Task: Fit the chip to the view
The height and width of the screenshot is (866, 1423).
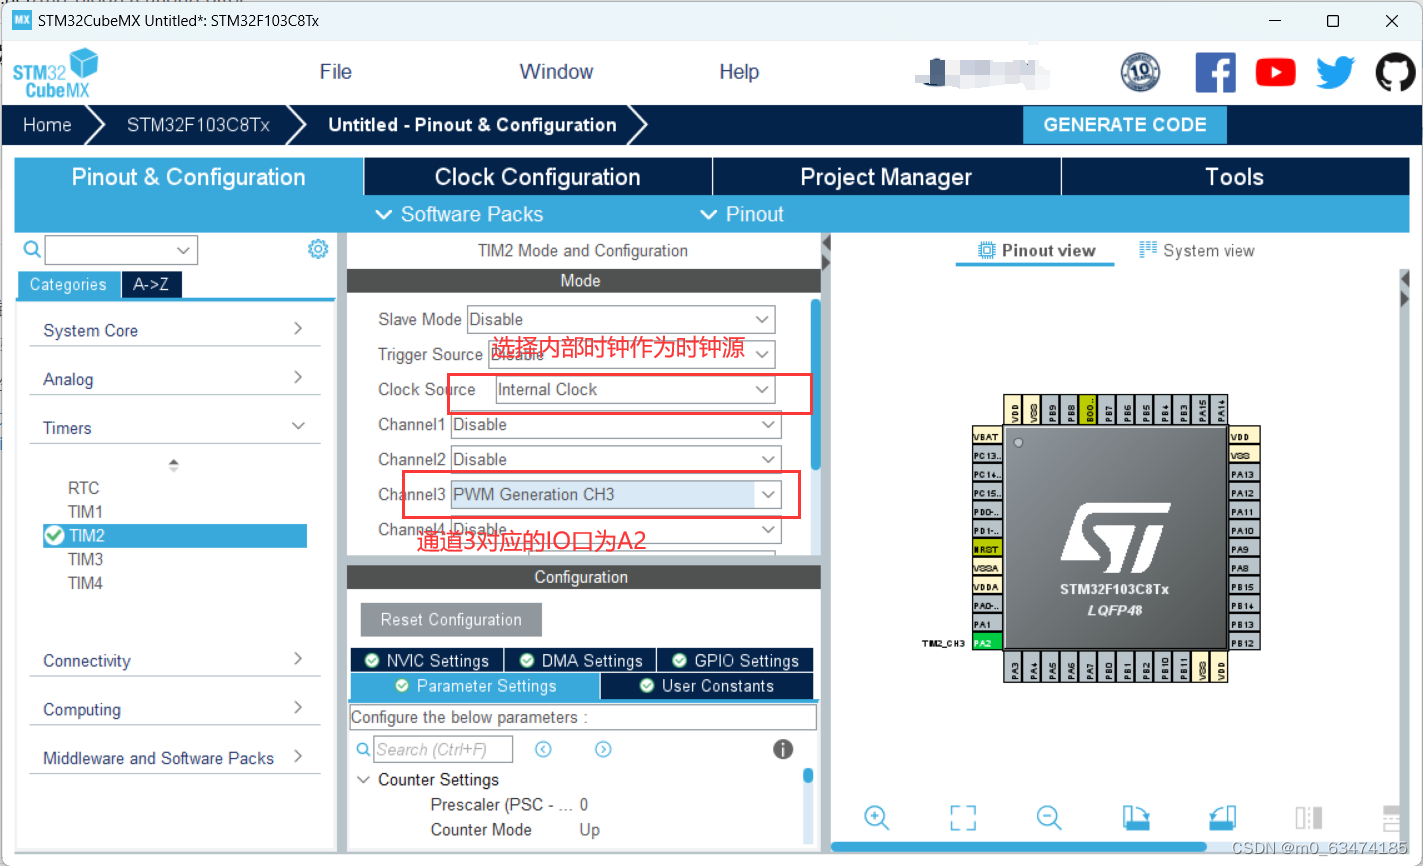Action: click(x=963, y=817)
